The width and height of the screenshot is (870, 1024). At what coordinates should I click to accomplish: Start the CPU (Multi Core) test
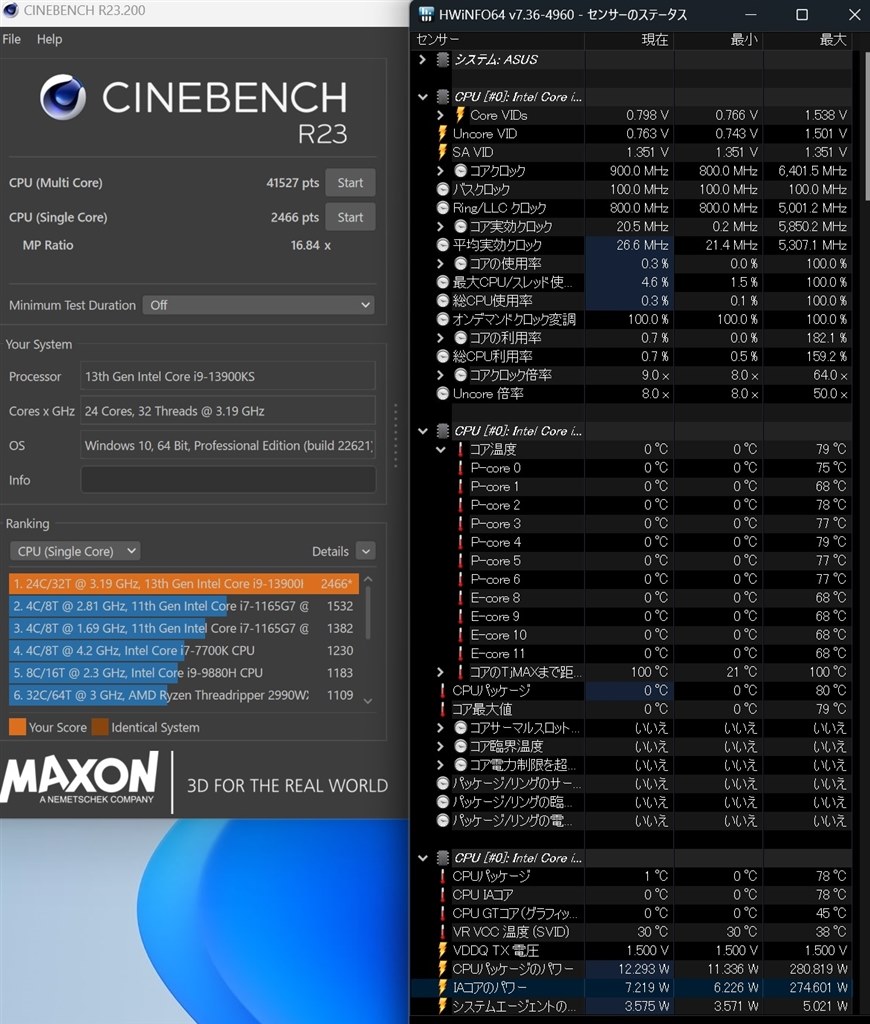350,183
